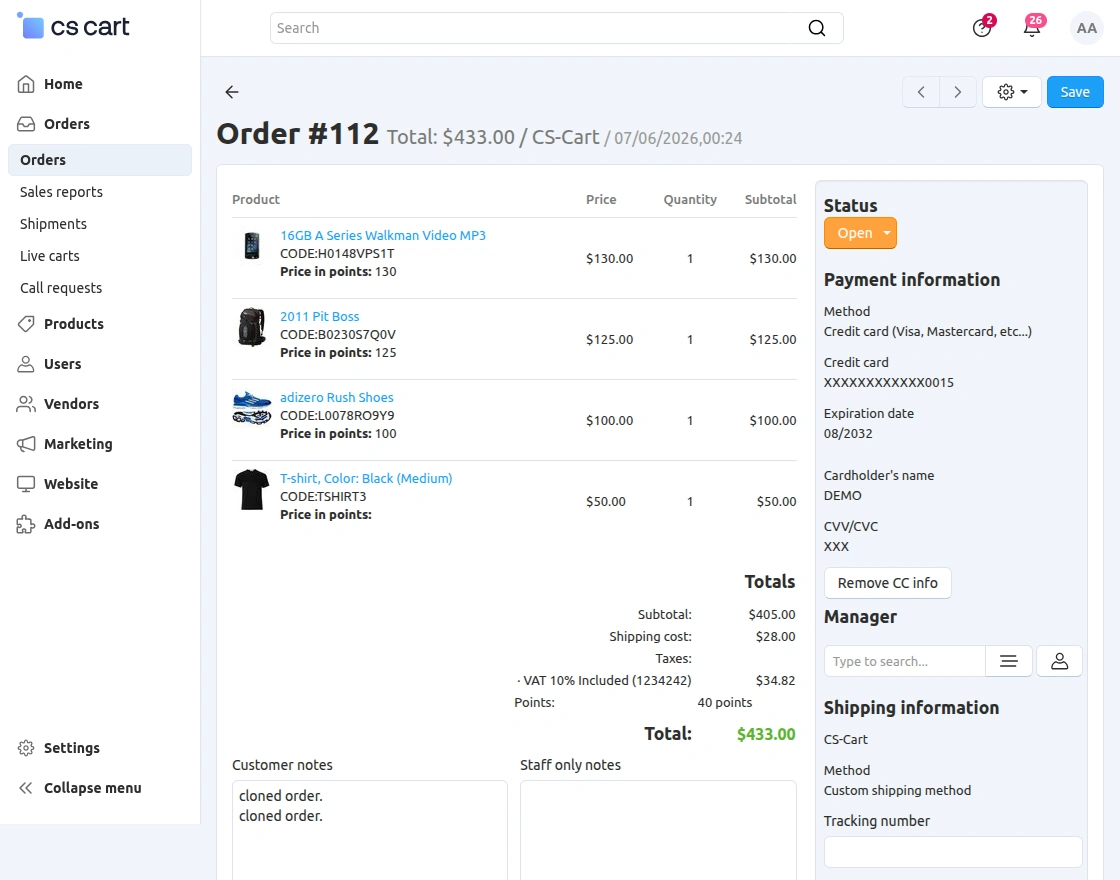Click the Vendors people icon
The height and width of the screenshot is (880, 1120).
[26, 404]
